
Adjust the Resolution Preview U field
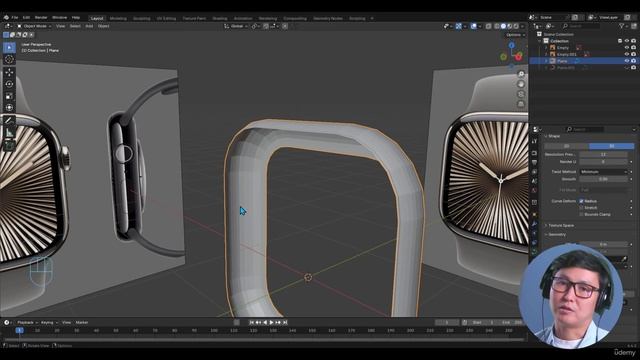[x=603, y=154]
